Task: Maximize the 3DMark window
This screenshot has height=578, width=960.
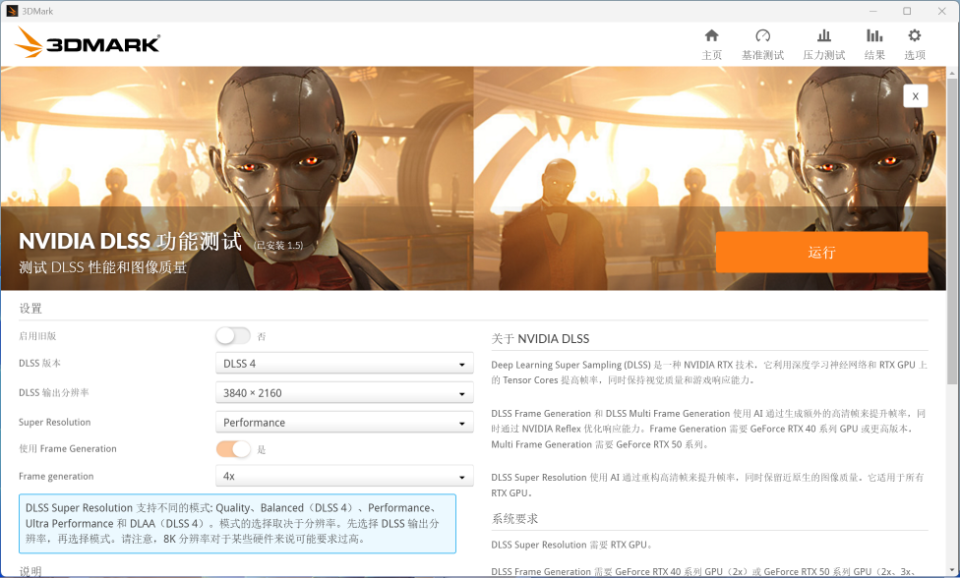Action: pyautogui.click(x=907, y=11)
